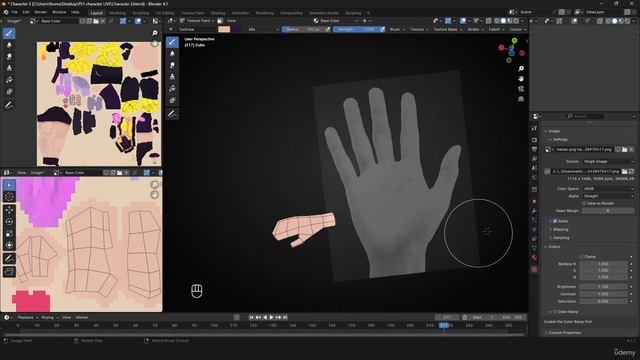Open the Playback popover in timeline
This screenshot has height=360, width=640.
[x=28, y=317]
